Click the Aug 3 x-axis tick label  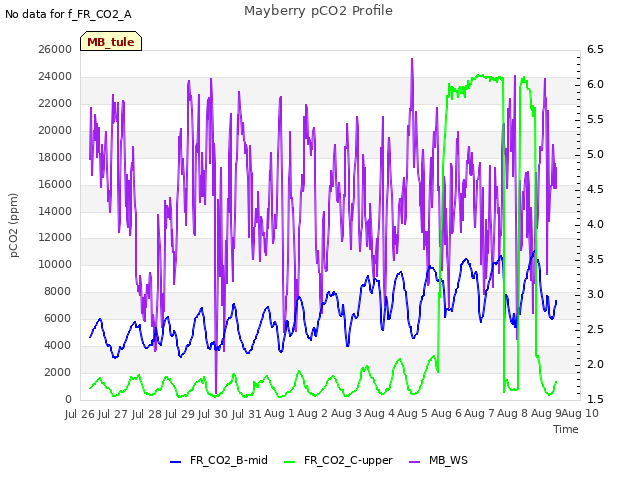tap(346, 414)
